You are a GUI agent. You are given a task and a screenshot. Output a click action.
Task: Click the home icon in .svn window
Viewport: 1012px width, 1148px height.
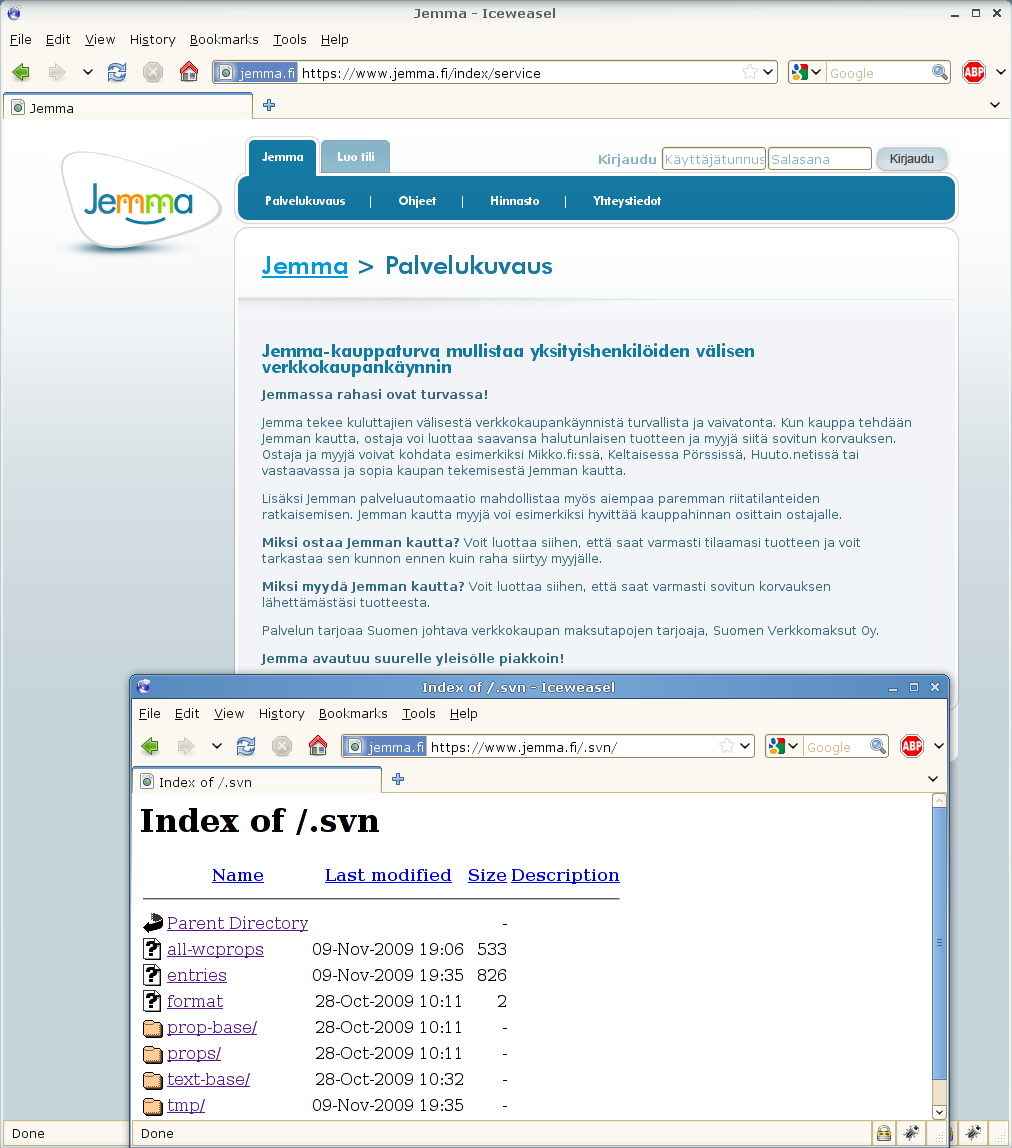[317, 746]
